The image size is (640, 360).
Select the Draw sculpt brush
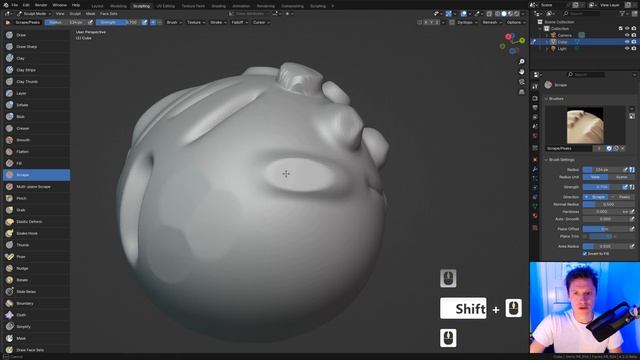[36, 35]
